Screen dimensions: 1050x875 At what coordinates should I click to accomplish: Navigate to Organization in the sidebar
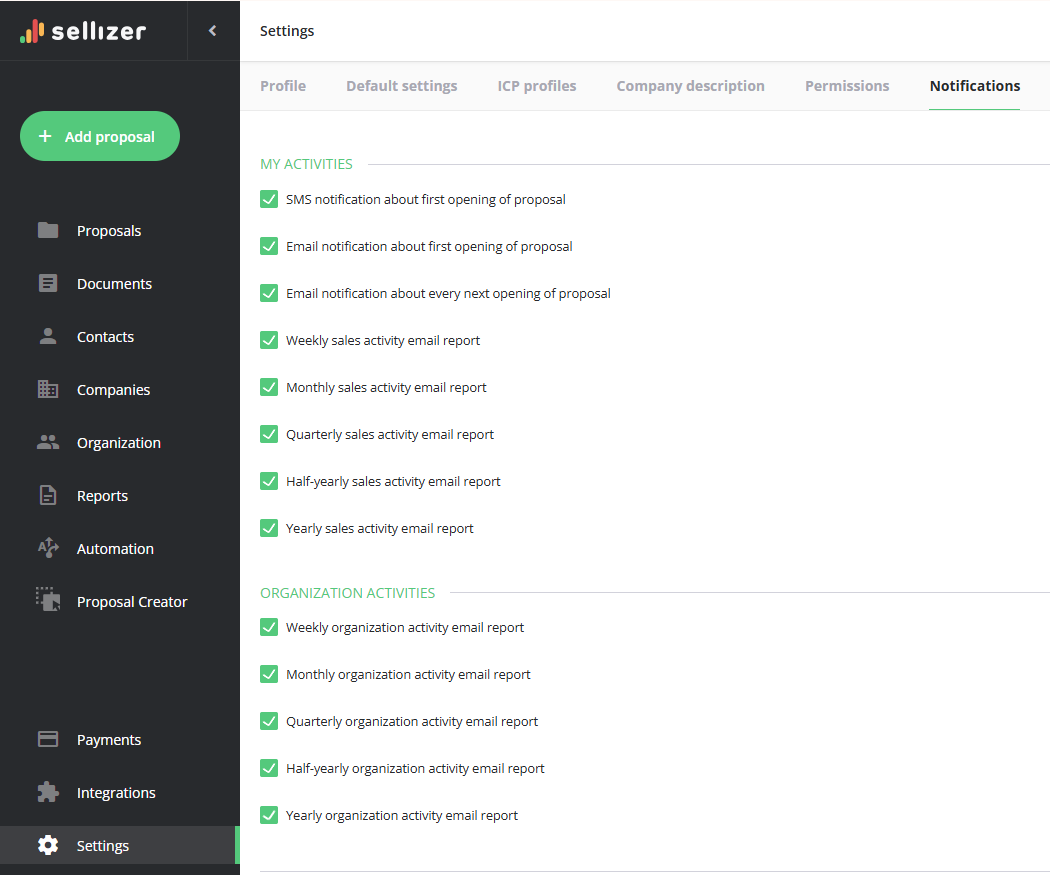click(120, 443)
